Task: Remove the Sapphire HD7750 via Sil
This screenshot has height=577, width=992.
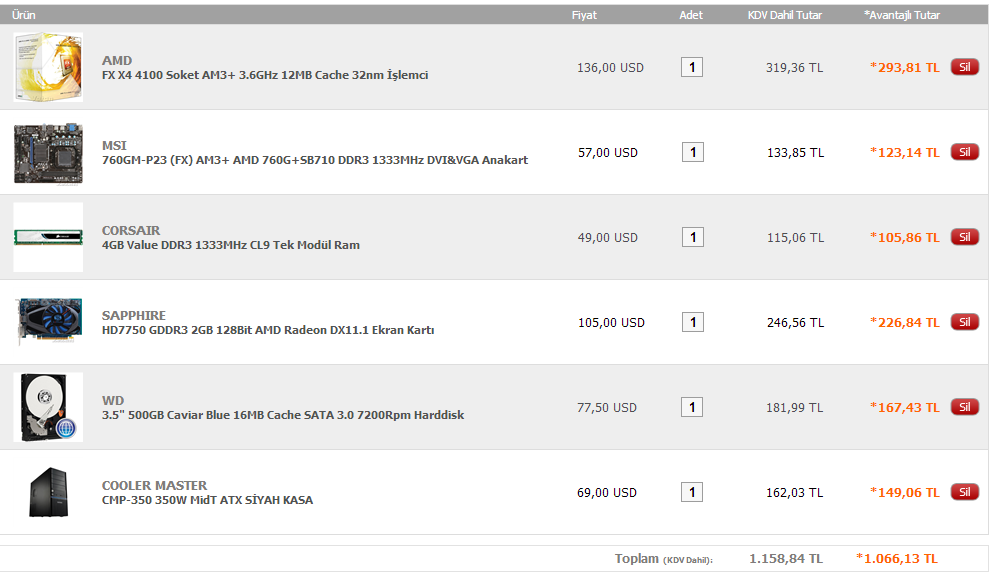Action: pos(964,322)
